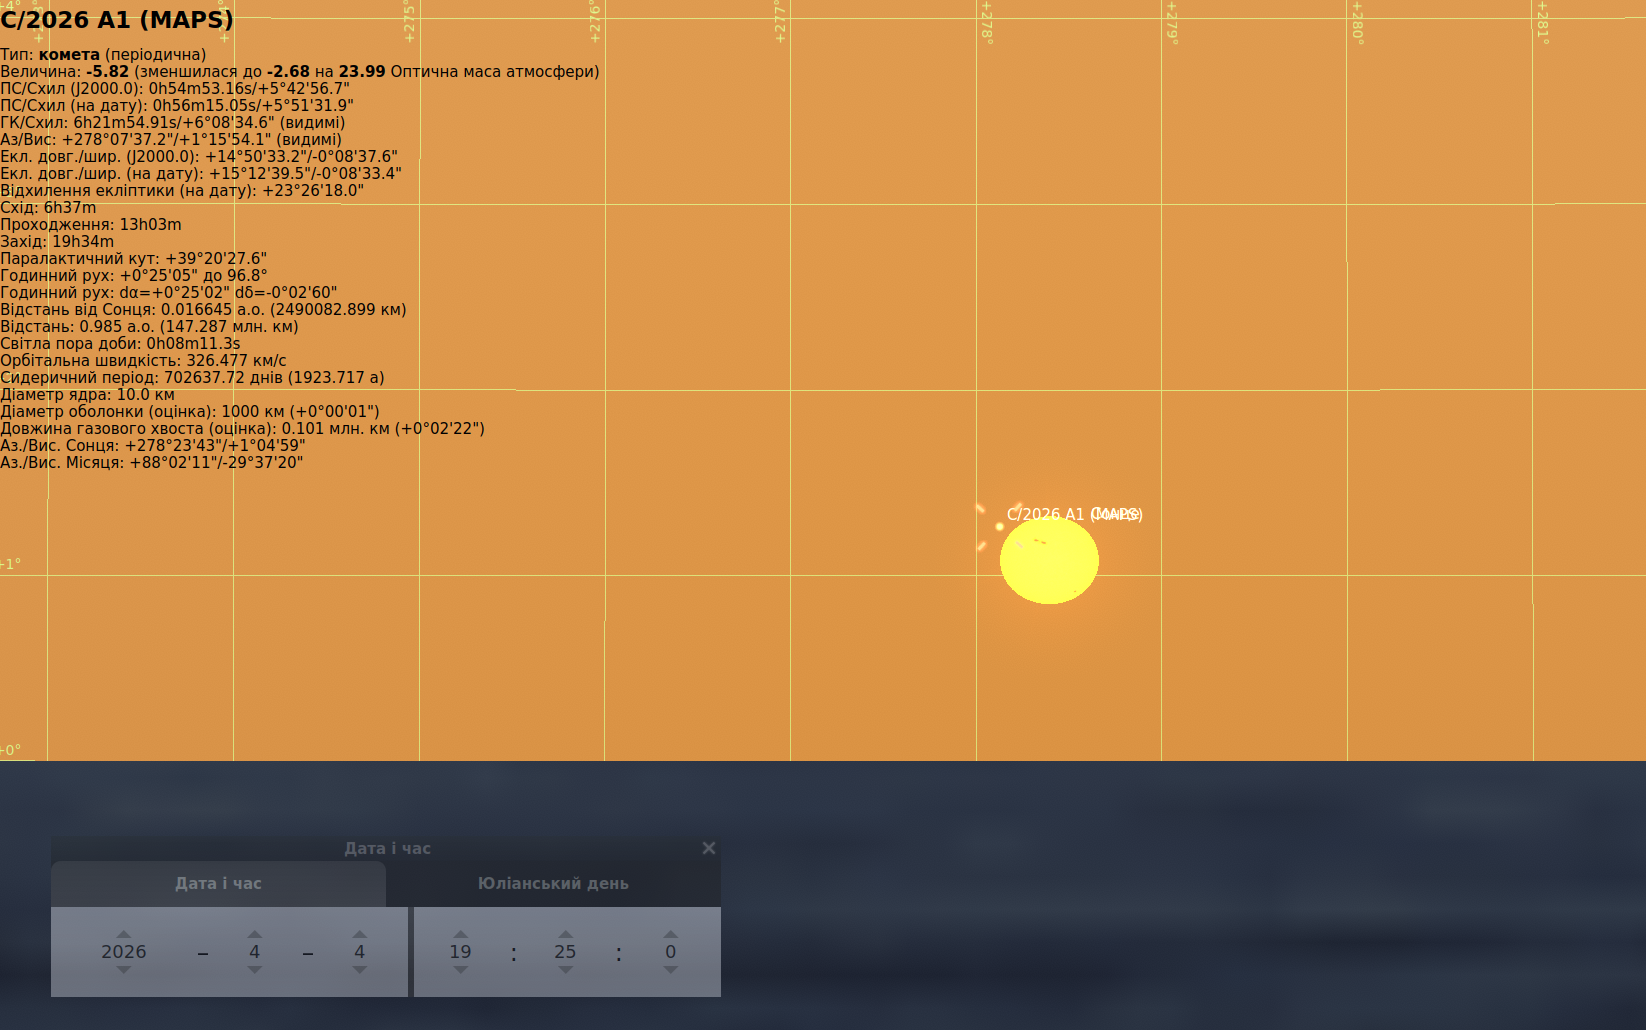Decrease the year 2026 with down arrow
The height and width of the screenshot is (1030, 1646).
(124, 970)
